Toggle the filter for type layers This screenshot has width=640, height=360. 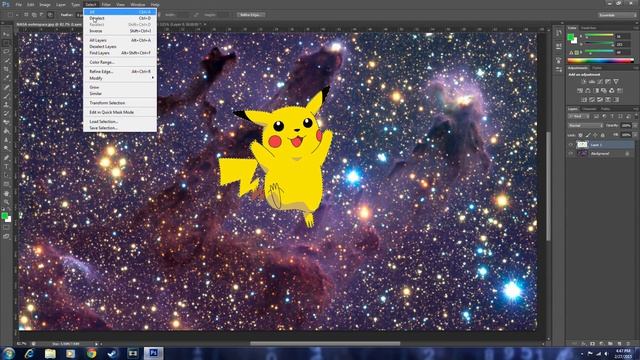coord(612,117)
